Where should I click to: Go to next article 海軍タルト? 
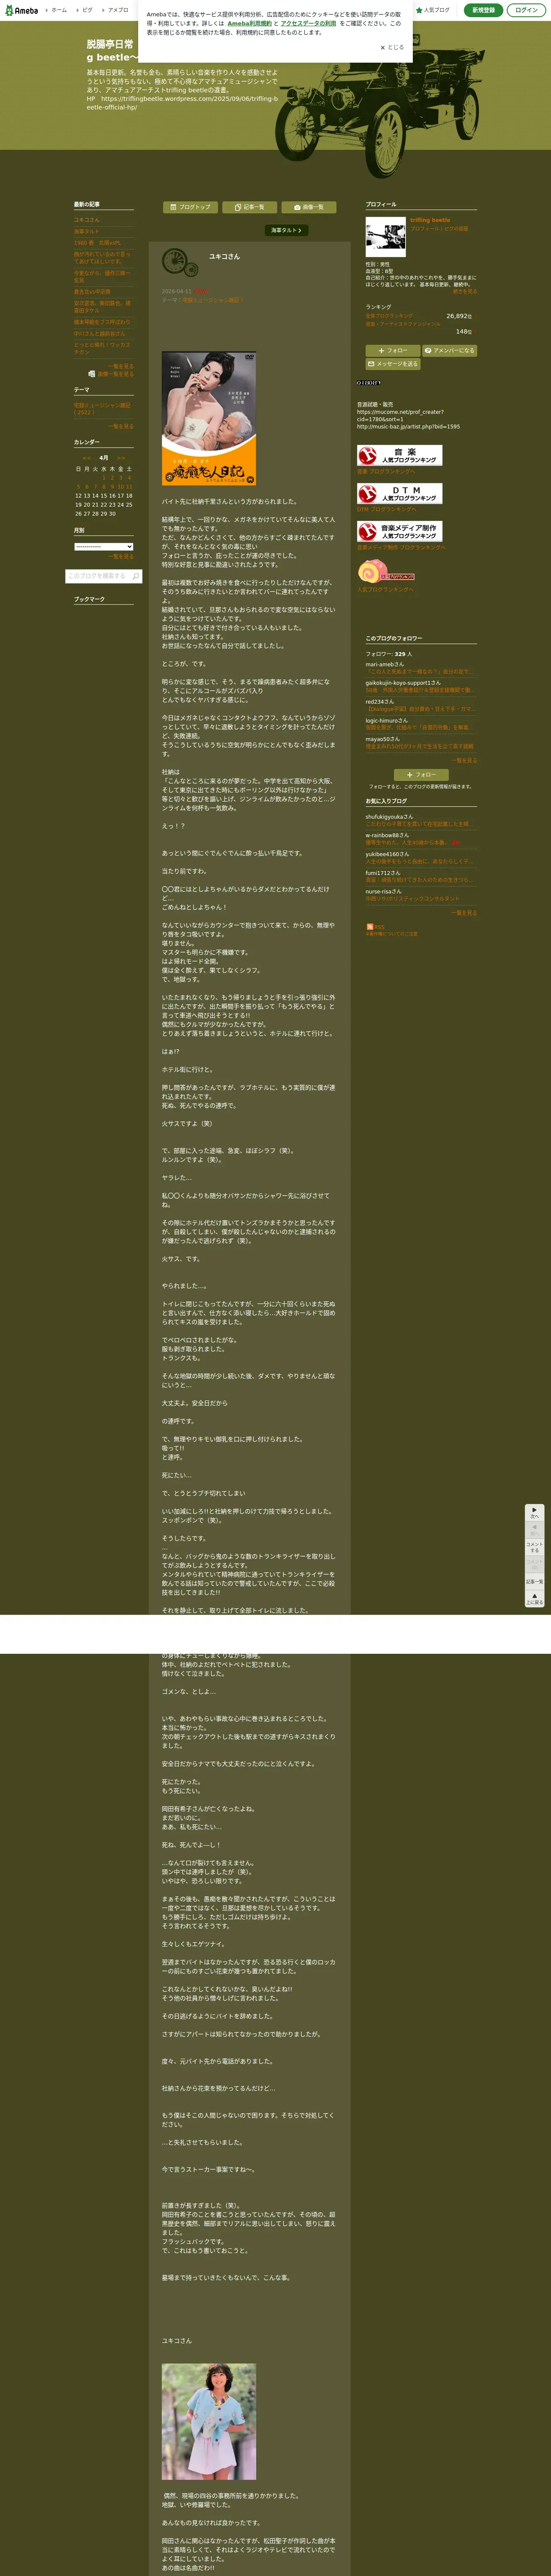[286, 230]
